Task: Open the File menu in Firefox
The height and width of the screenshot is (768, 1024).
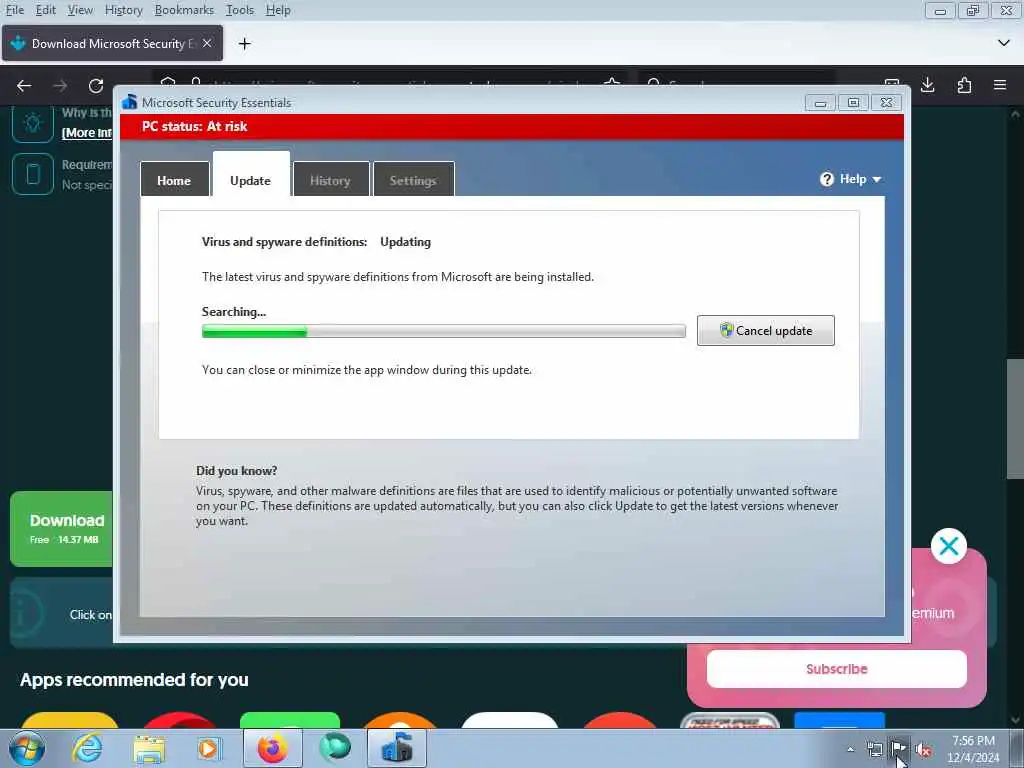Action: pos(14,10)
